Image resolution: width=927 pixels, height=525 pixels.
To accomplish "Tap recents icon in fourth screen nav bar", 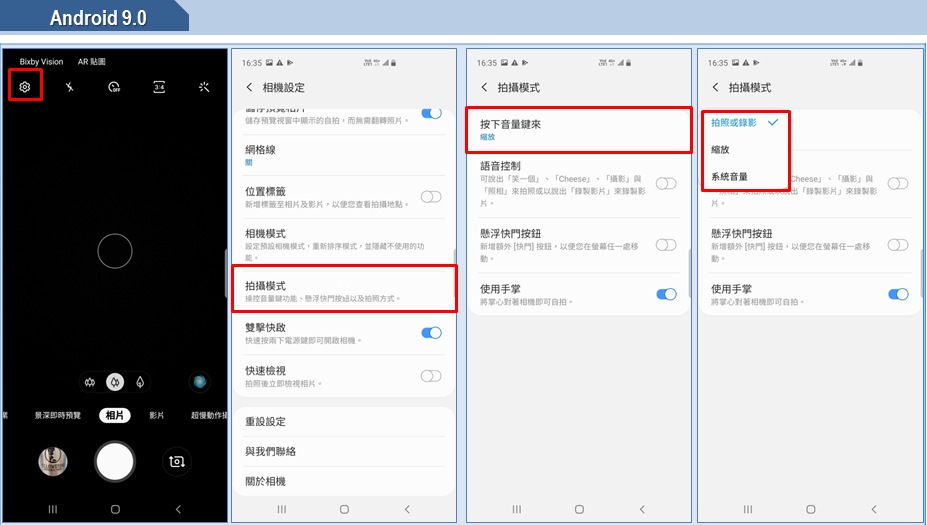I will click(x=748, y=509).
